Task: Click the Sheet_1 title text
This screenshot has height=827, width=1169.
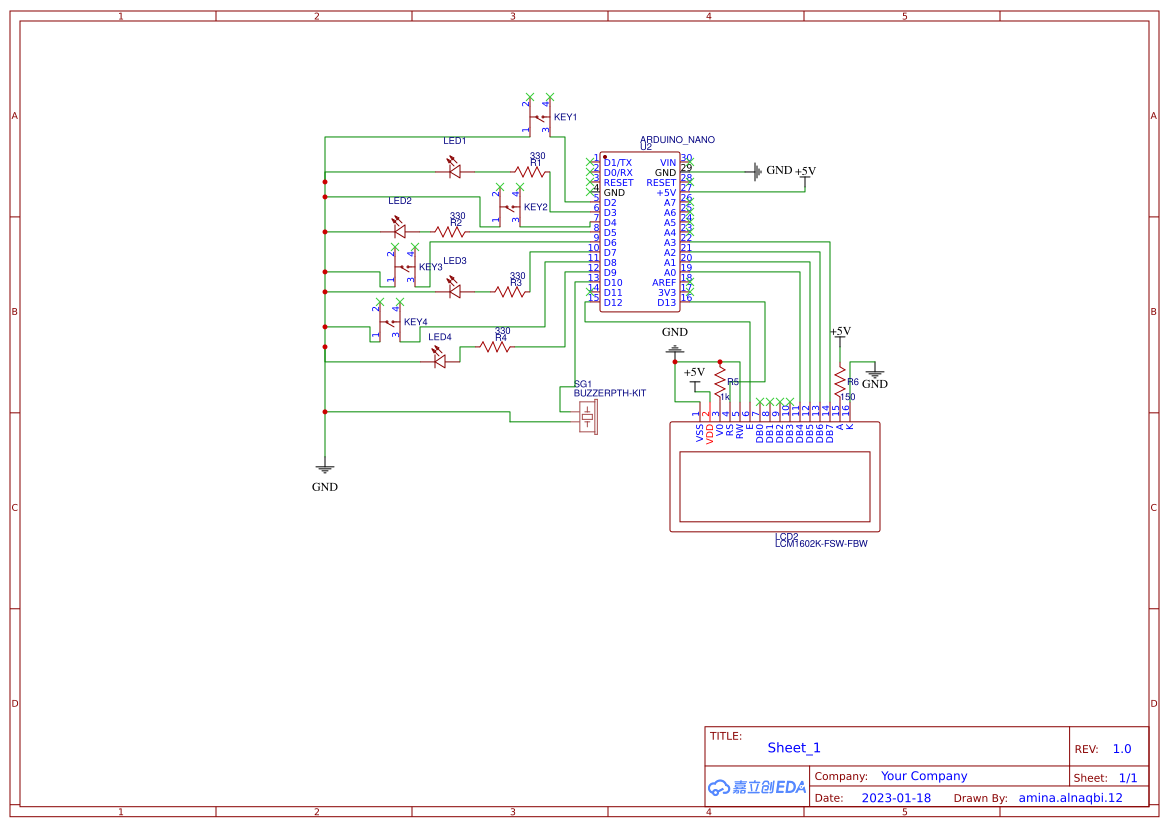Action: coord(793,747)
